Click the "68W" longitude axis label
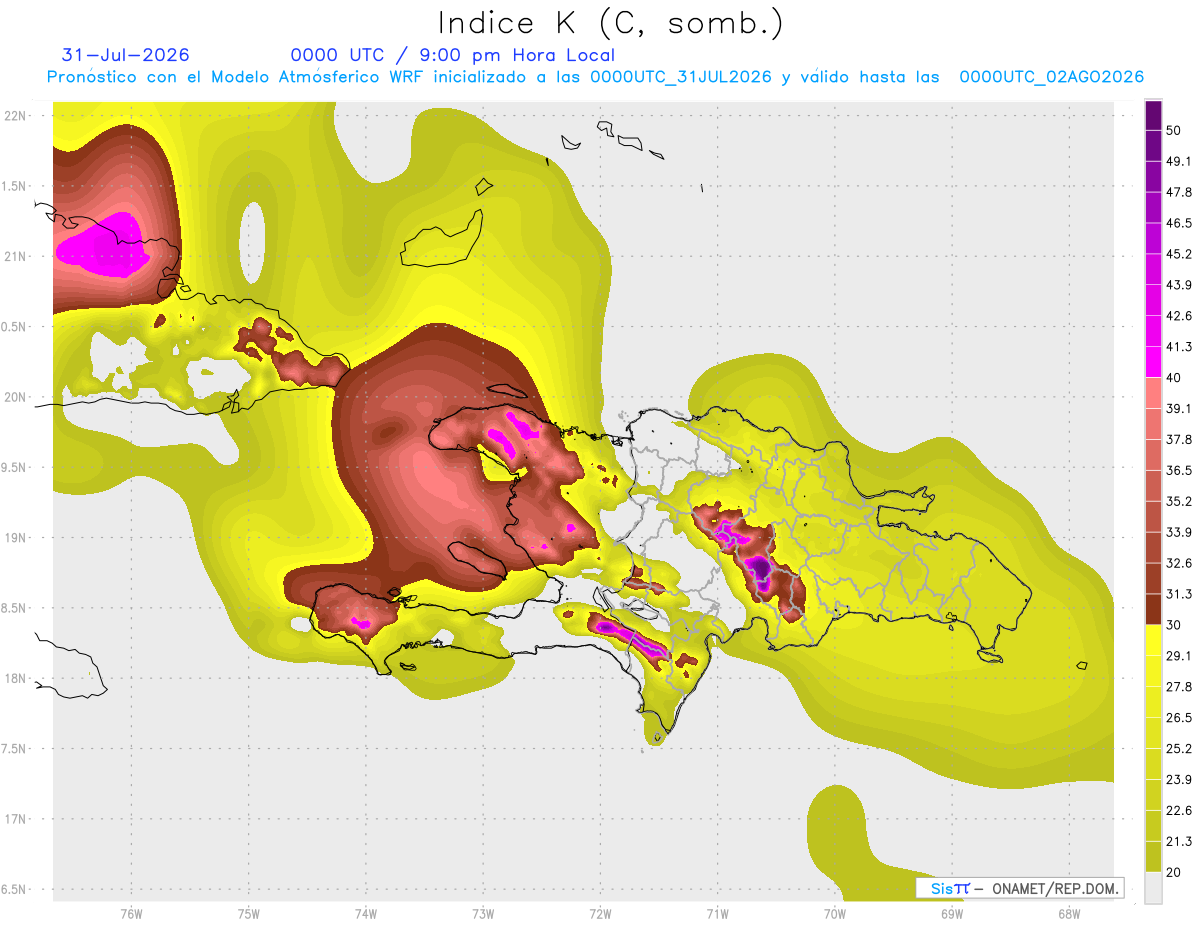Screen dimensions: 1200x927 coord(1068,913)
